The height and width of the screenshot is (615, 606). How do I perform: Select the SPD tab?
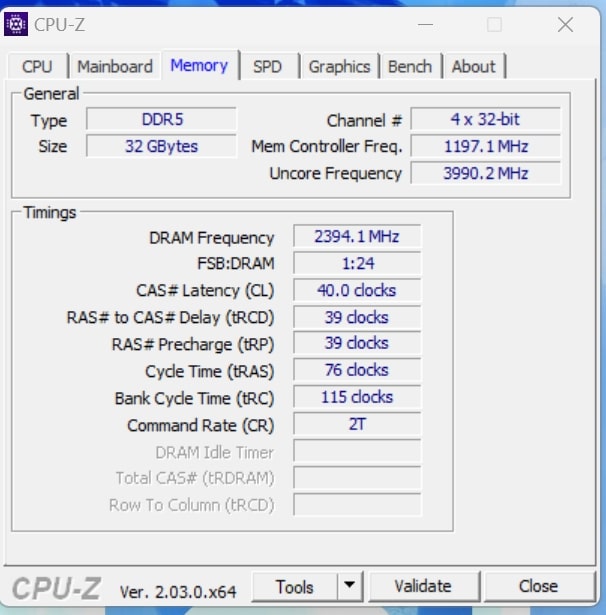pos(267,67)
